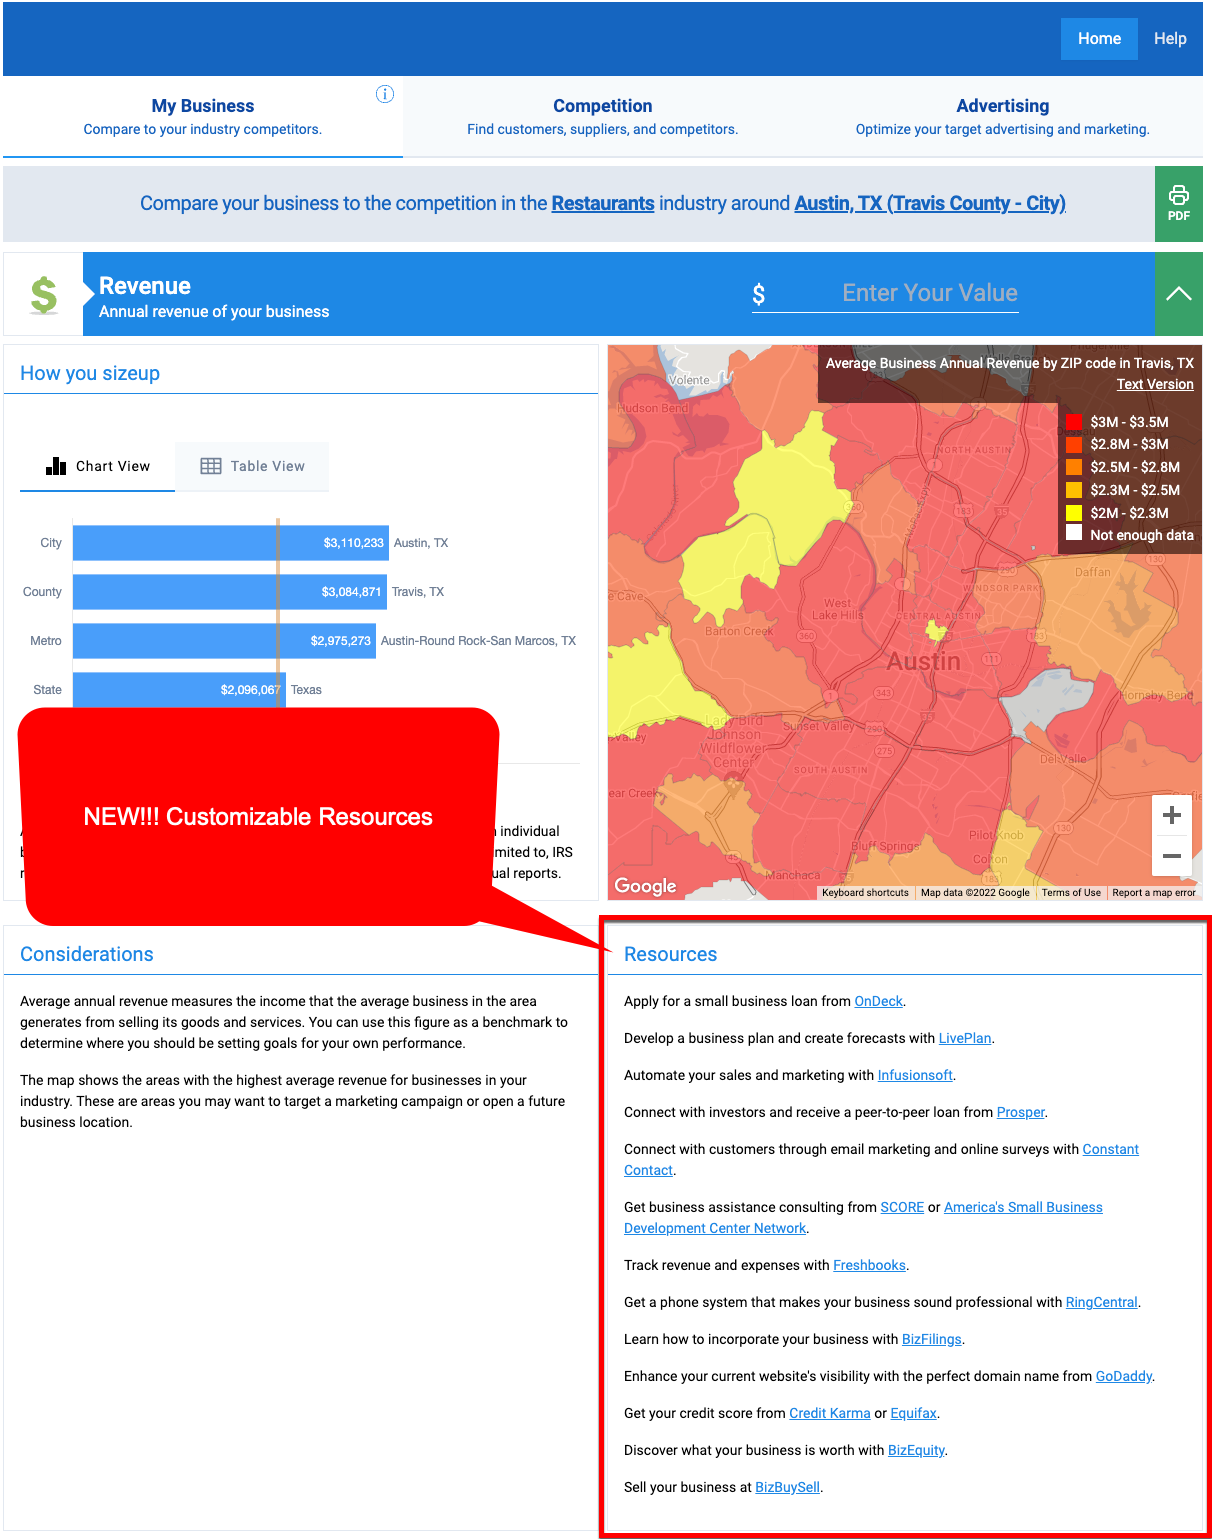Open the Prosper loan link
This screenshot has height=1539, width=1212.
coord(1020,1112)
